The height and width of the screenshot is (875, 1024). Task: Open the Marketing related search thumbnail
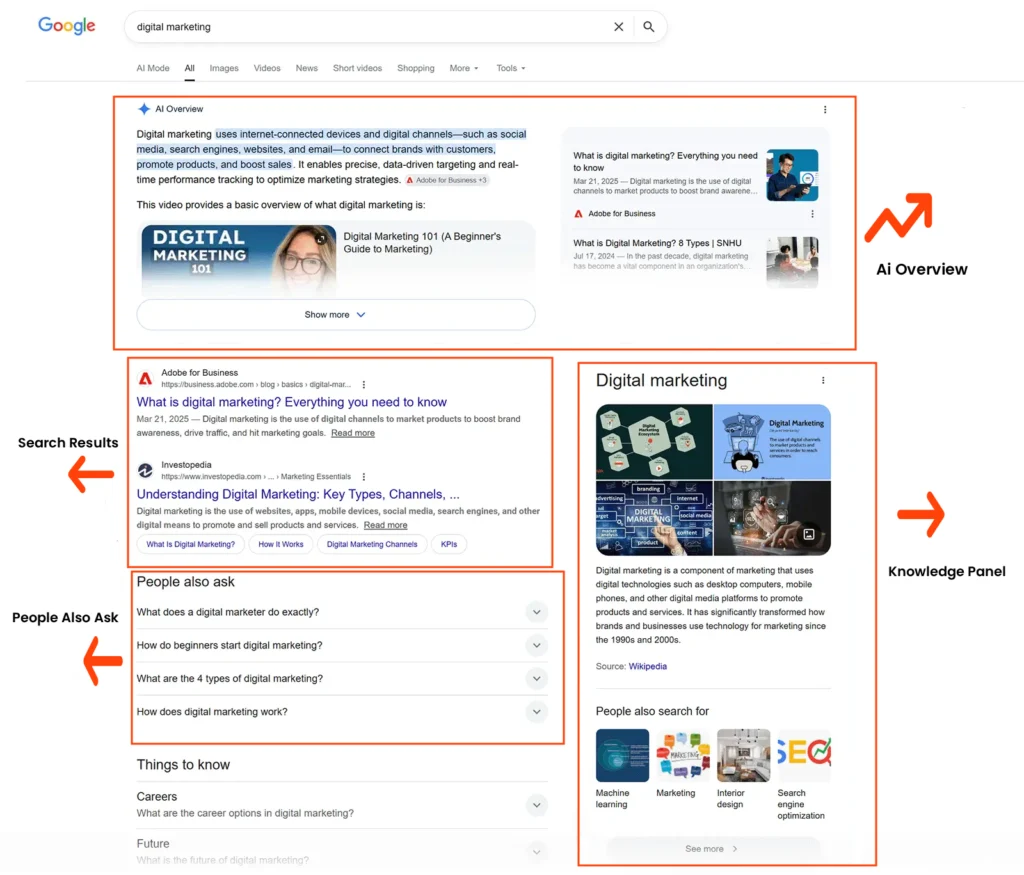[682, 756]
